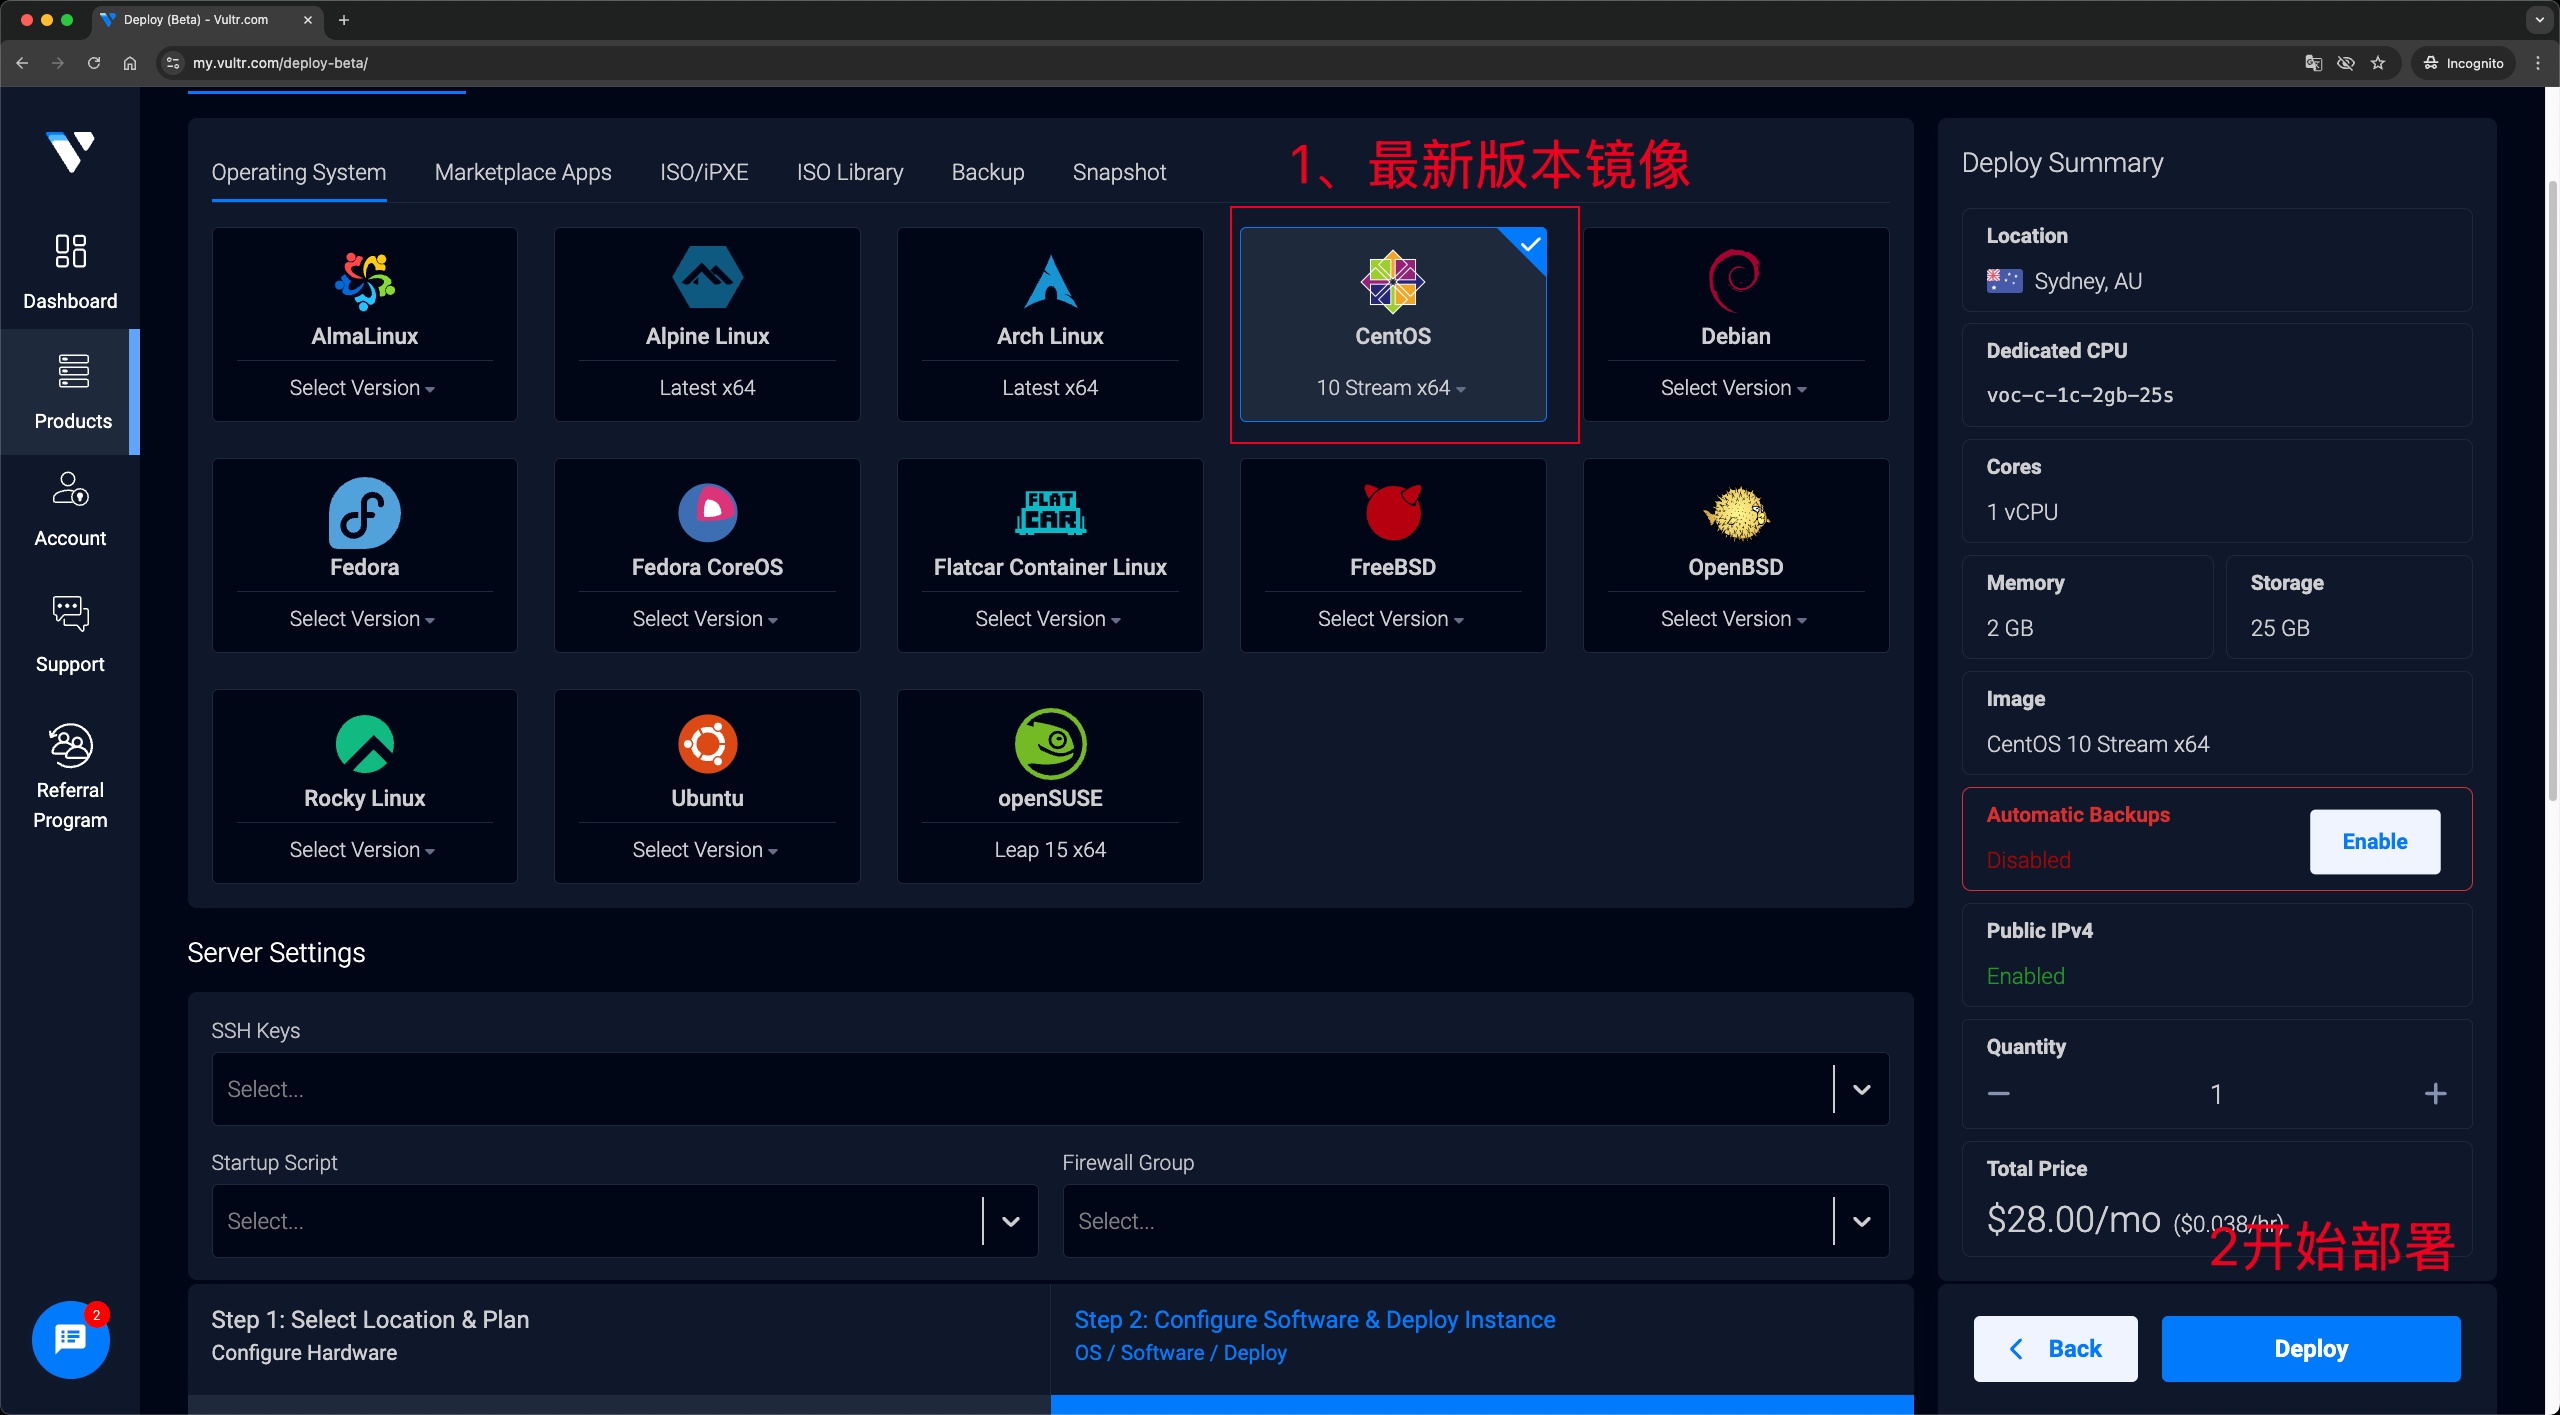Switch to the Snapshot tab
Screen dimensions: 2560x1415
click(1119, 172)
